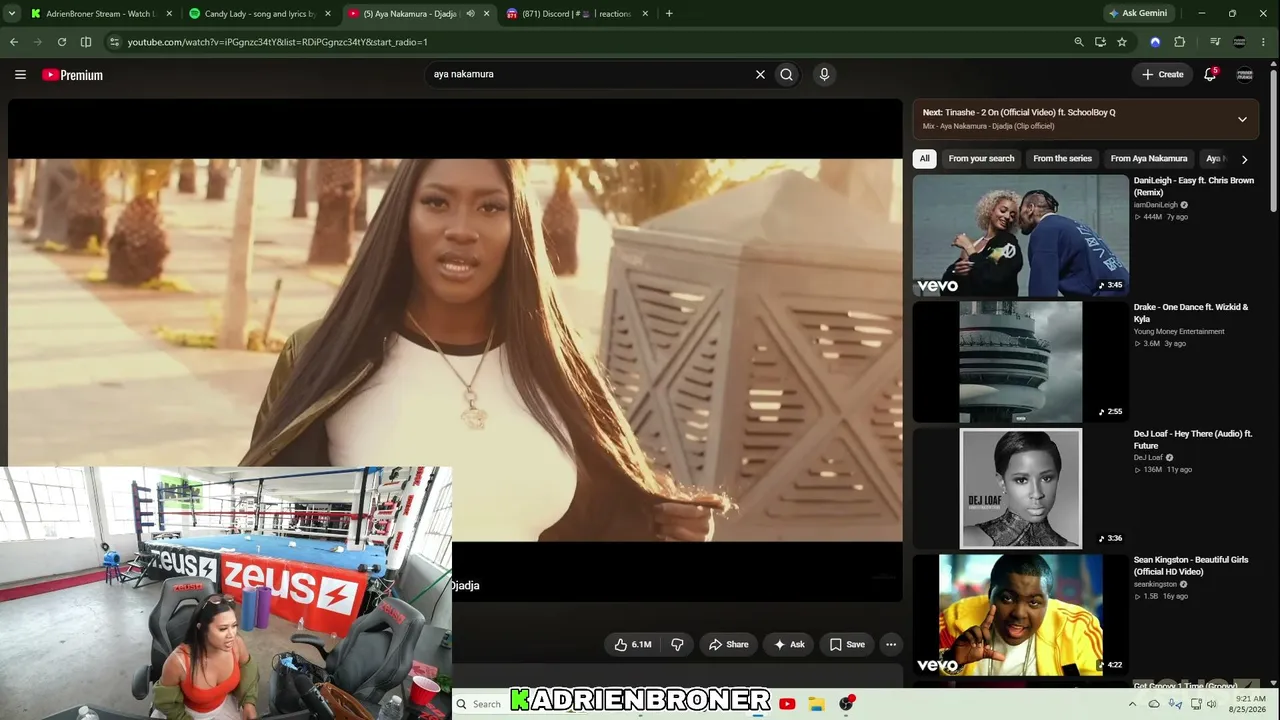Install app icon in the address bar
Screen dimensions: 1280x720
point(1100,42)
